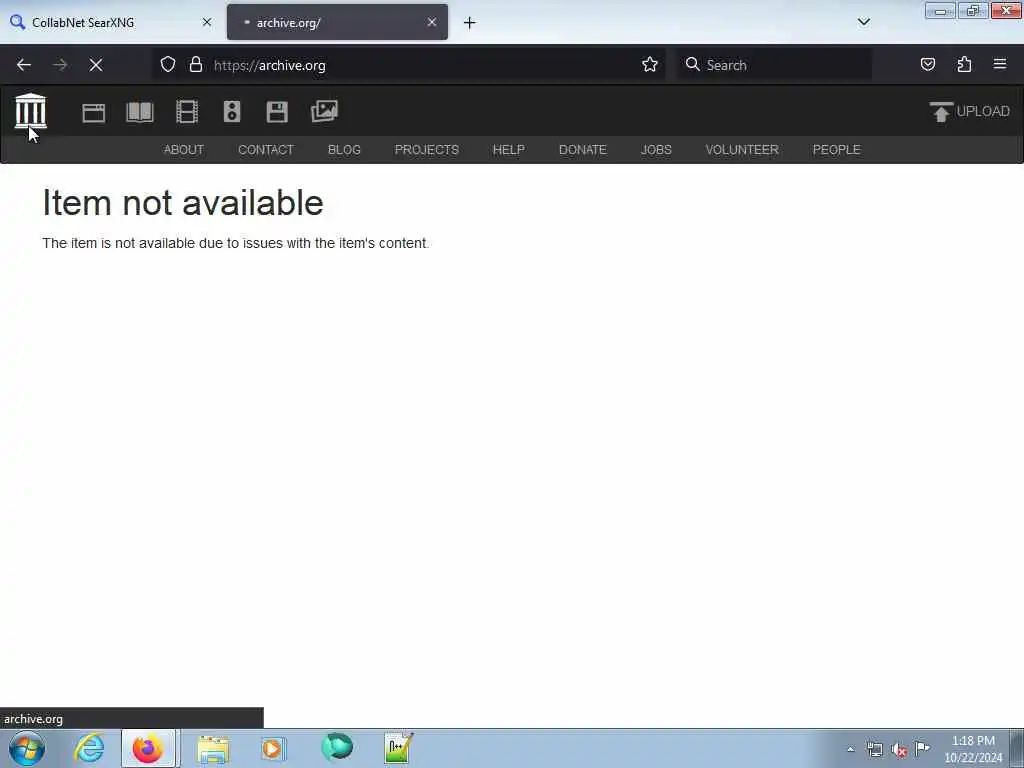Screen dimensions: 1024x768
Task: Close the archive.org tab
Action: pyautogui.click(x=432, y=22)
